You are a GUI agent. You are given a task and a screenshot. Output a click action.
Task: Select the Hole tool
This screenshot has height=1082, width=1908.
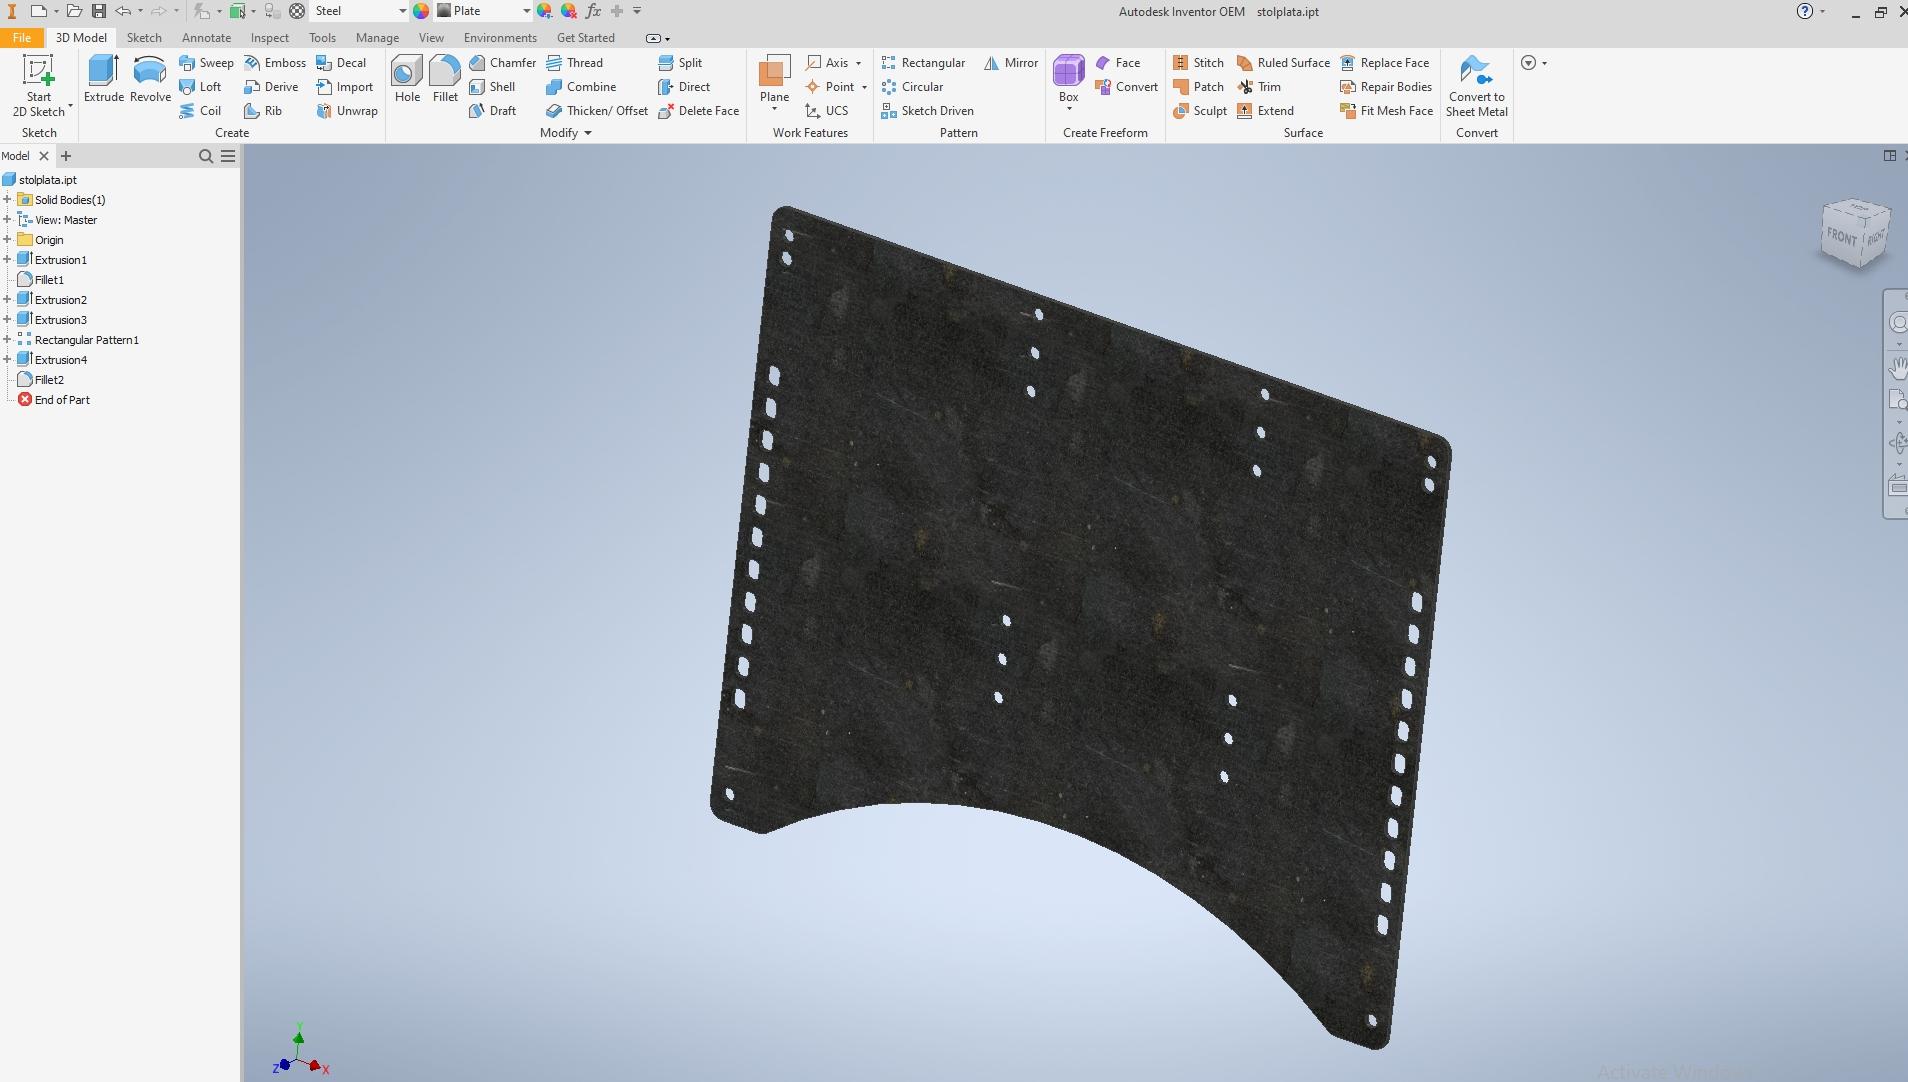pos(407,79)
